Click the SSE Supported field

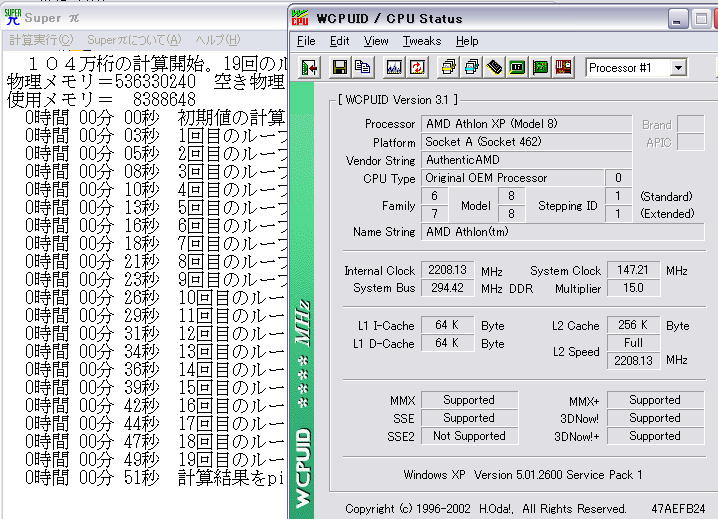469,418
